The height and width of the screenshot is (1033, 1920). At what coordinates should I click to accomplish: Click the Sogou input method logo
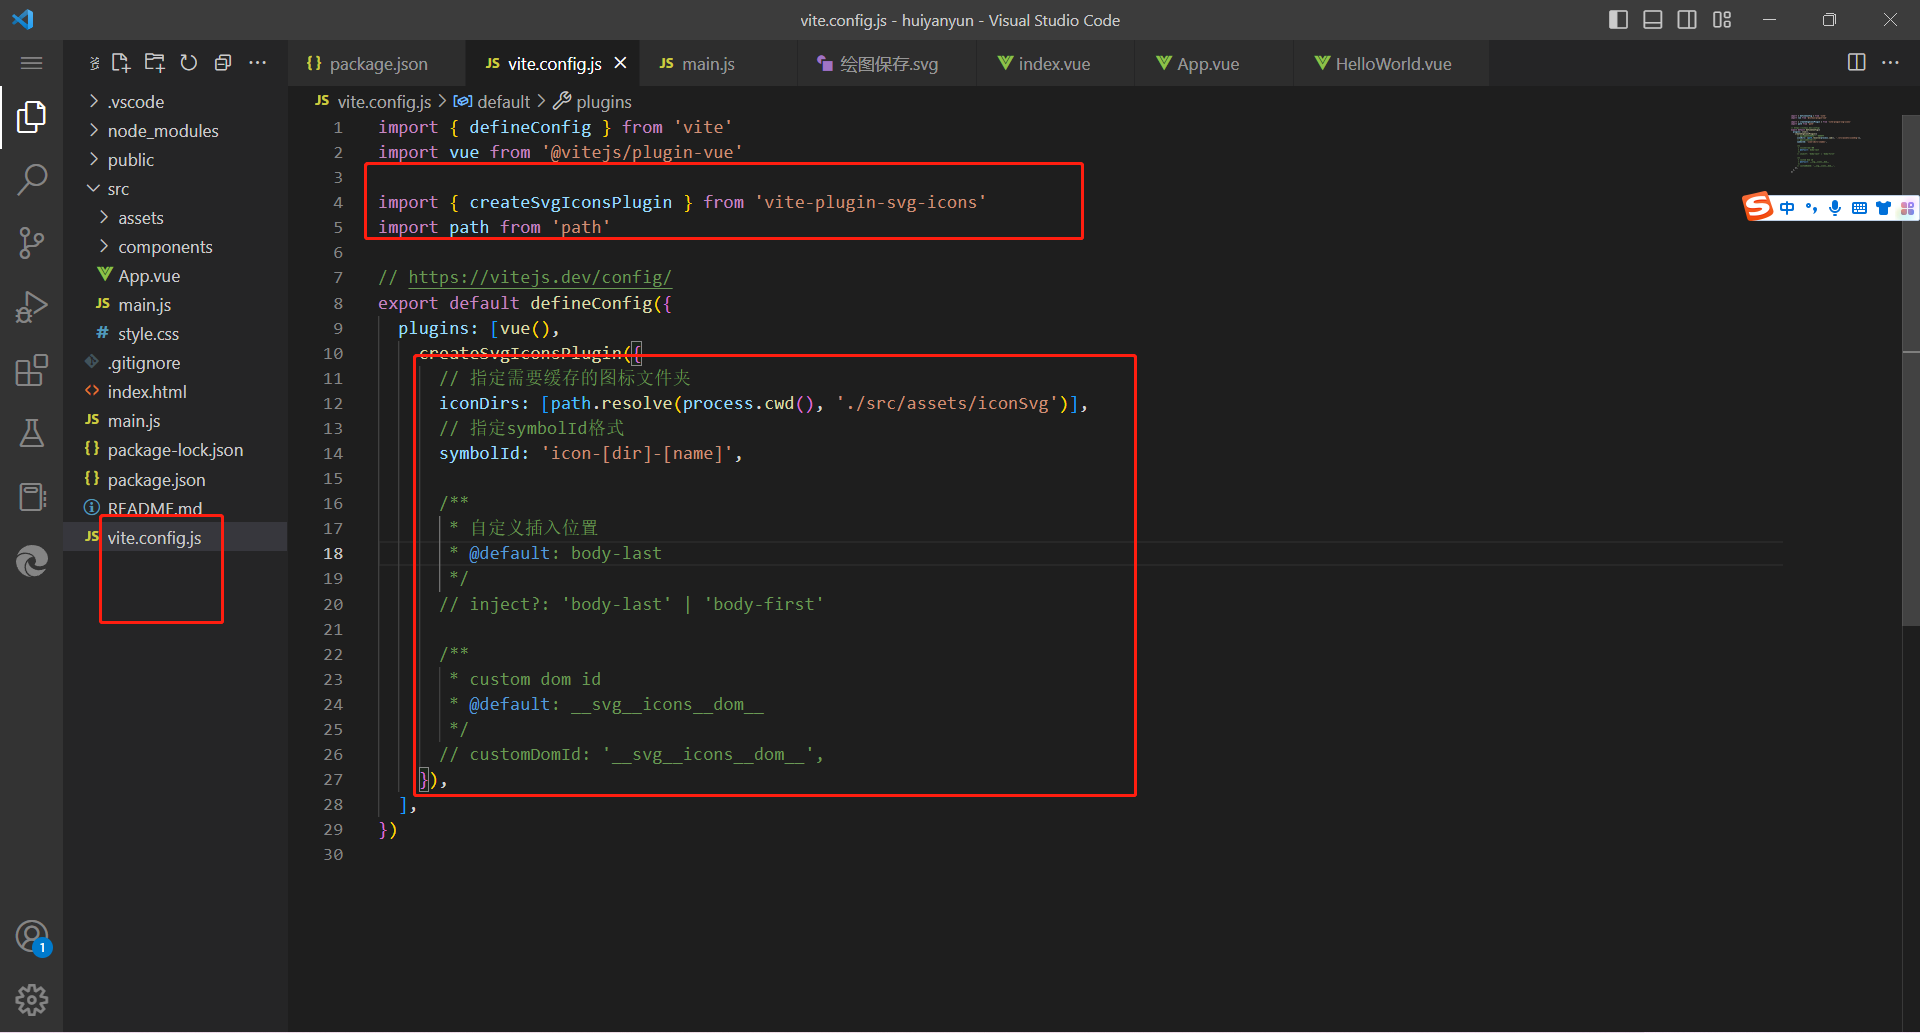tap(1758, 206)
